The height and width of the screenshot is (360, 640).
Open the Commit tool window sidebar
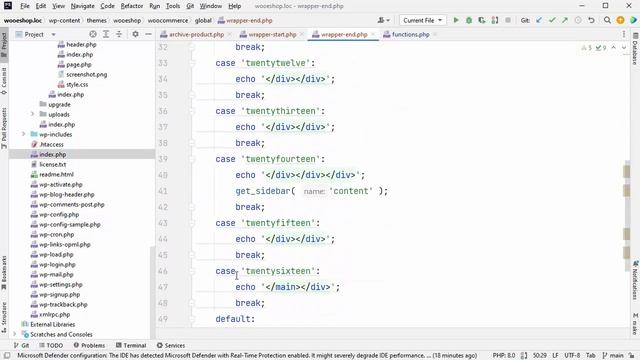[x=4, y=81]
